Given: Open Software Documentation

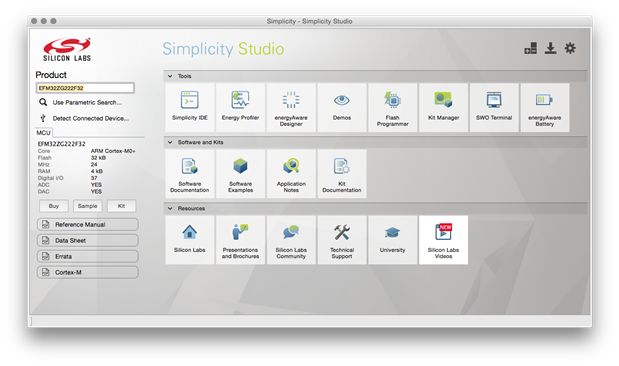Looking at the screenshot, I should (x=190, y=173).
